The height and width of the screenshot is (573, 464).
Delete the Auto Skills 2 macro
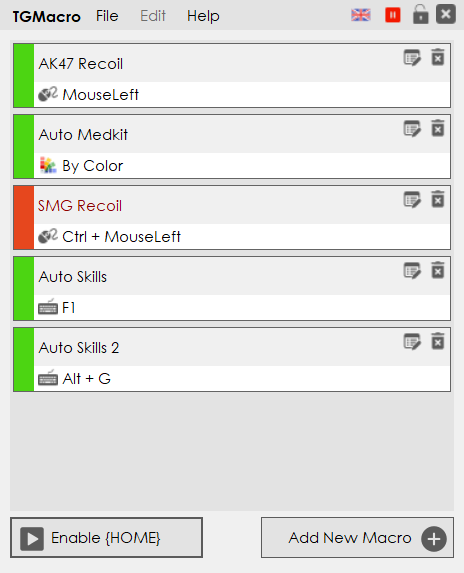(438, 341)
